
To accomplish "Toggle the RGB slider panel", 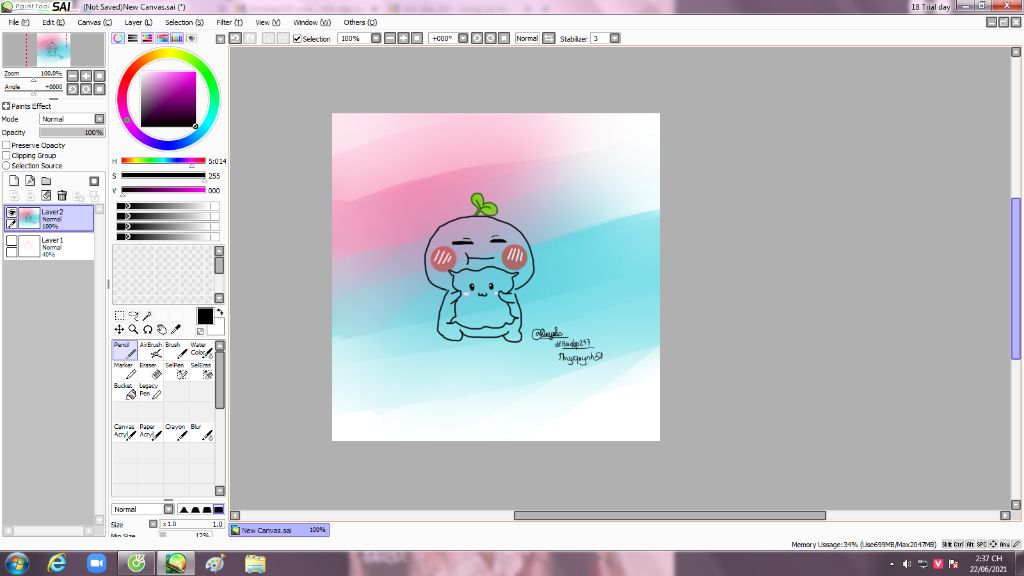I will (x=133, y=39).
